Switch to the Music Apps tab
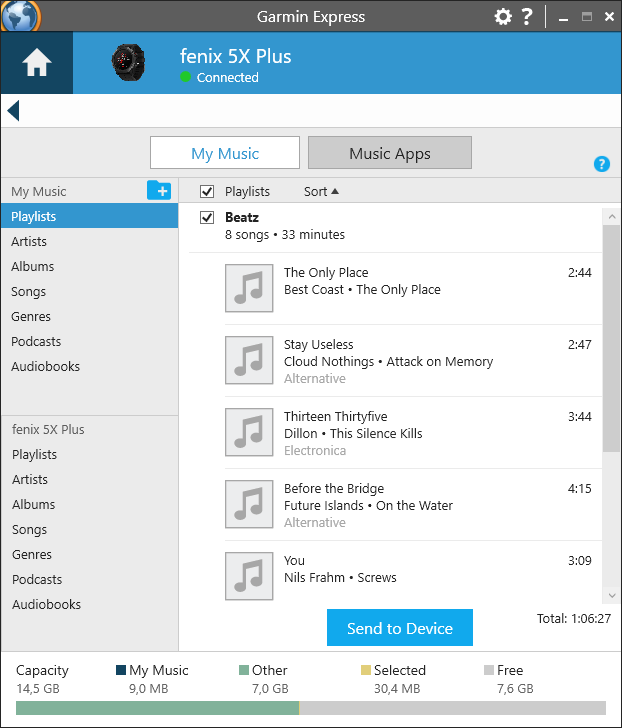Image resolution: width=622 pixels, height=728 pixels. [390, 153]
